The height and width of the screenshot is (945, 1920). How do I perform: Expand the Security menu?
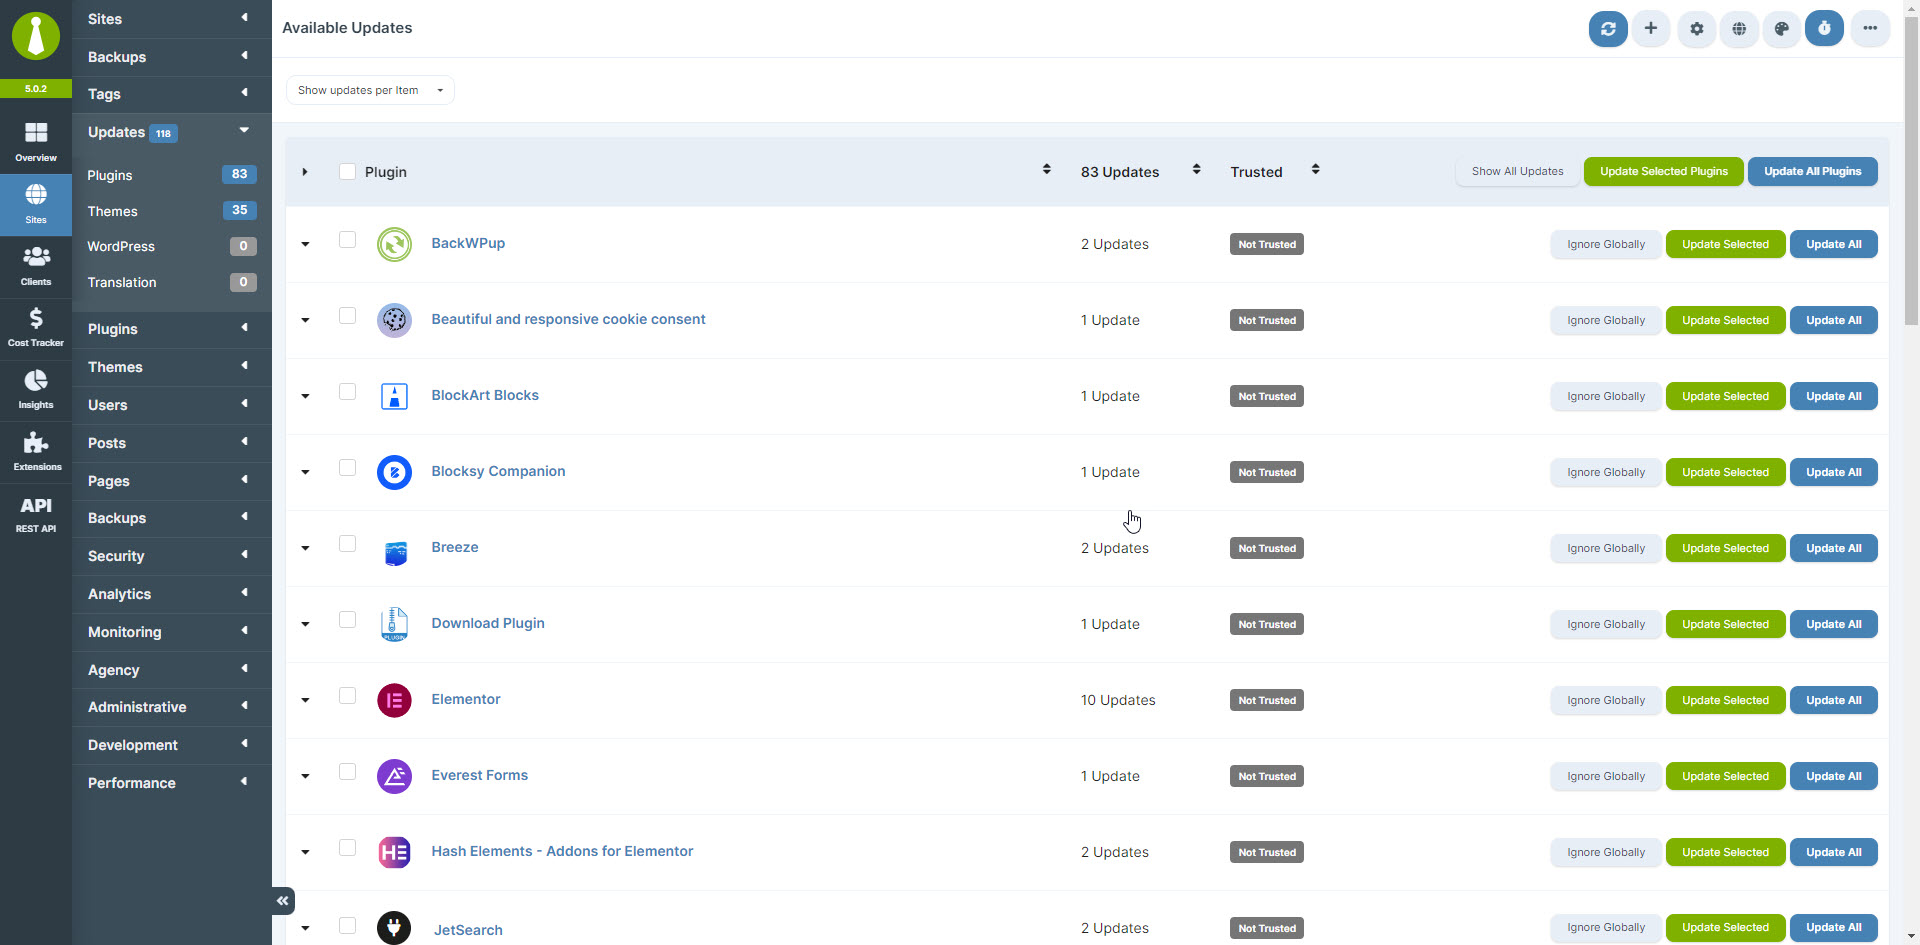click(171, 556)
